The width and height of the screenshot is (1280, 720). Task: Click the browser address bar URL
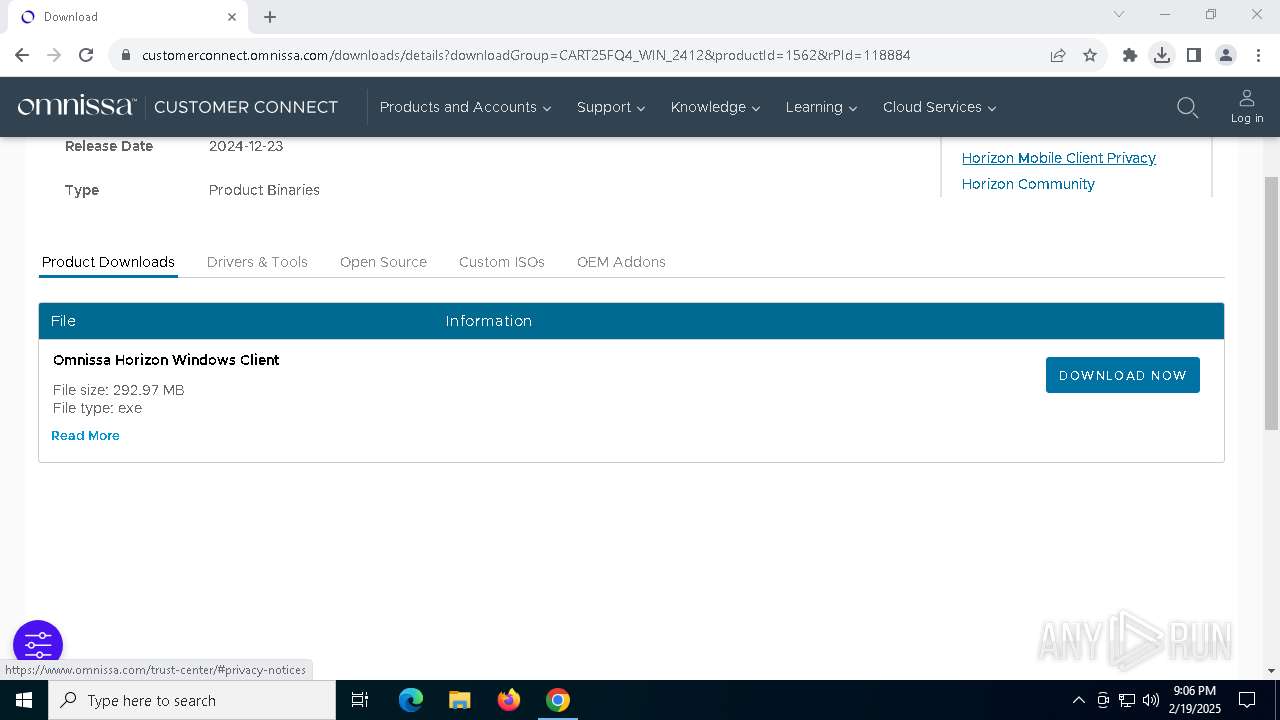(x=526, y=55)
